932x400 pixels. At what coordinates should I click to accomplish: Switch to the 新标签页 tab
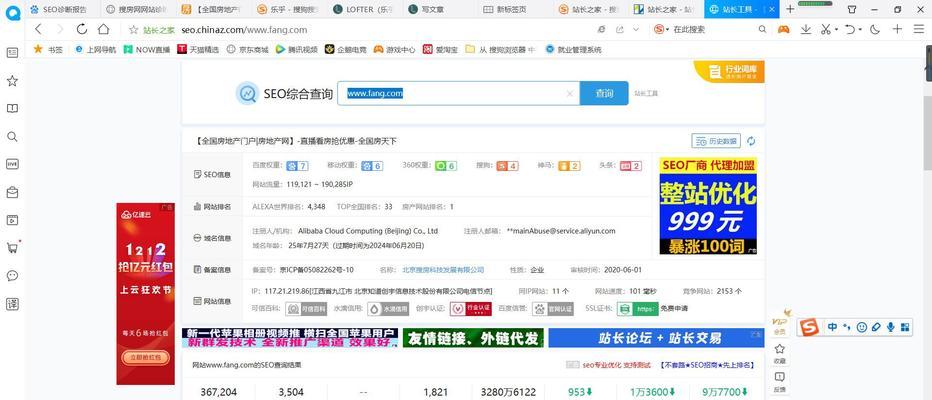point(514,9)
